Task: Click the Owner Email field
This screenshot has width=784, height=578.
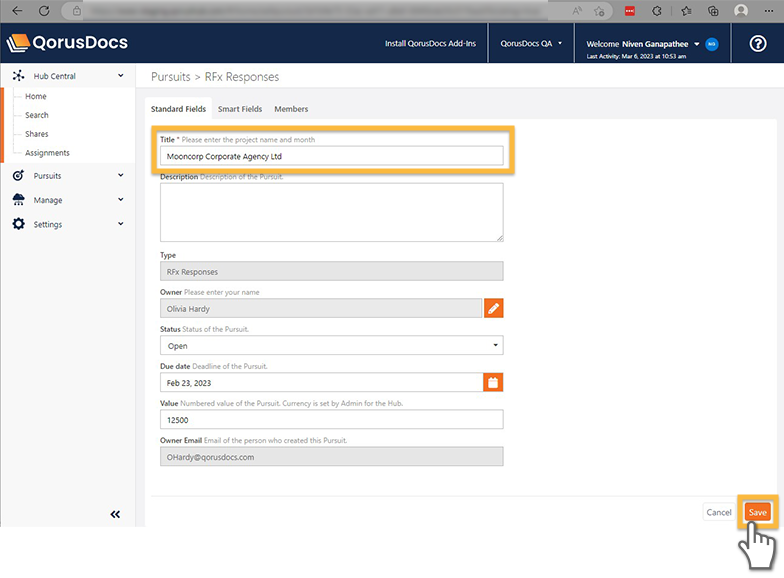Action: pos(332,456)
